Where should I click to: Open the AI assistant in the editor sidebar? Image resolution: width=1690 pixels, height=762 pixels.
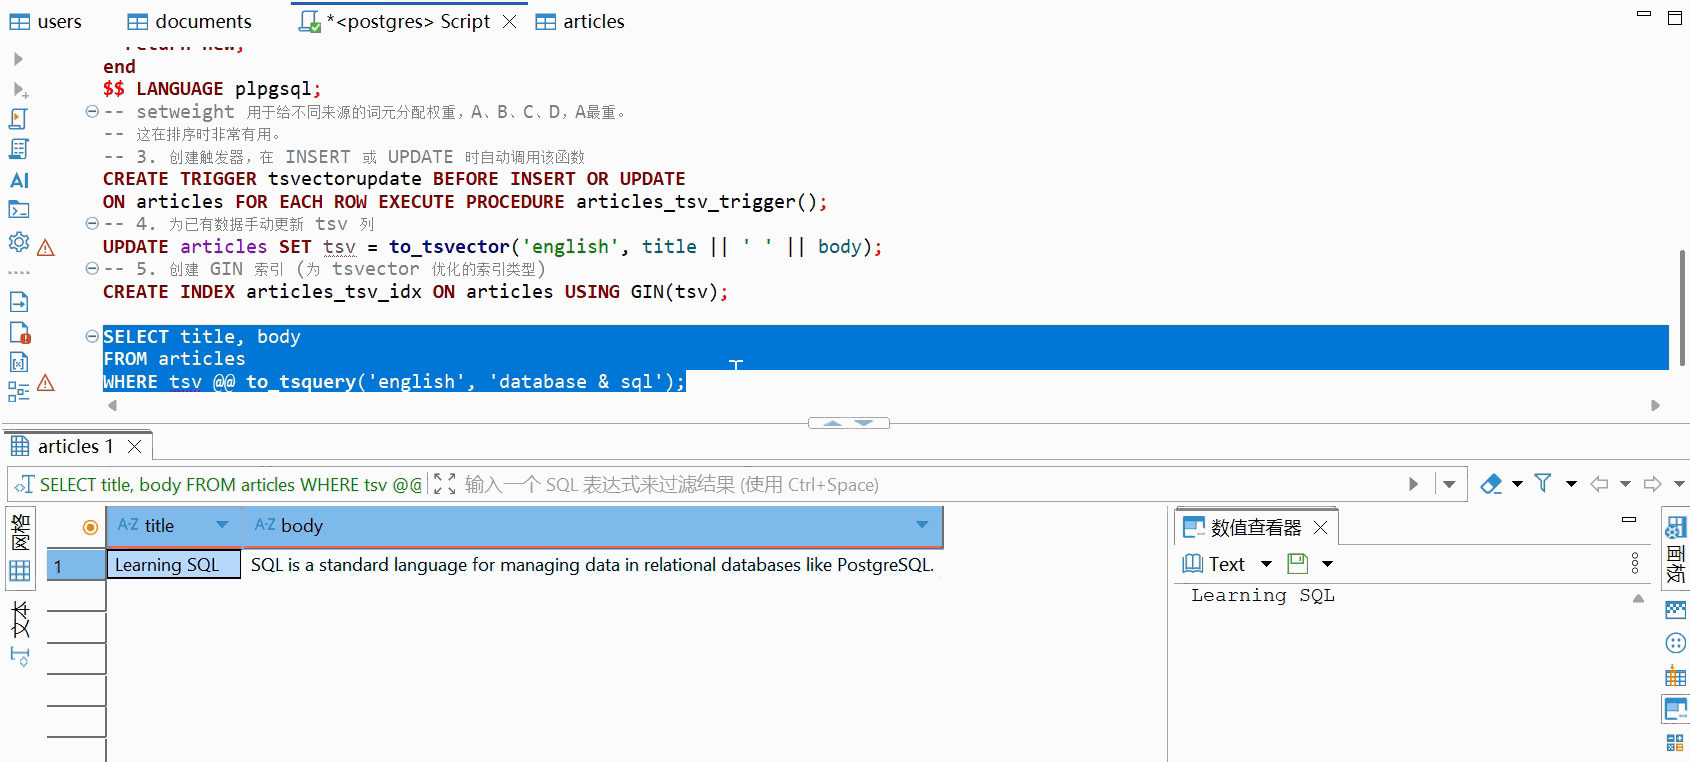click(19, 180)
